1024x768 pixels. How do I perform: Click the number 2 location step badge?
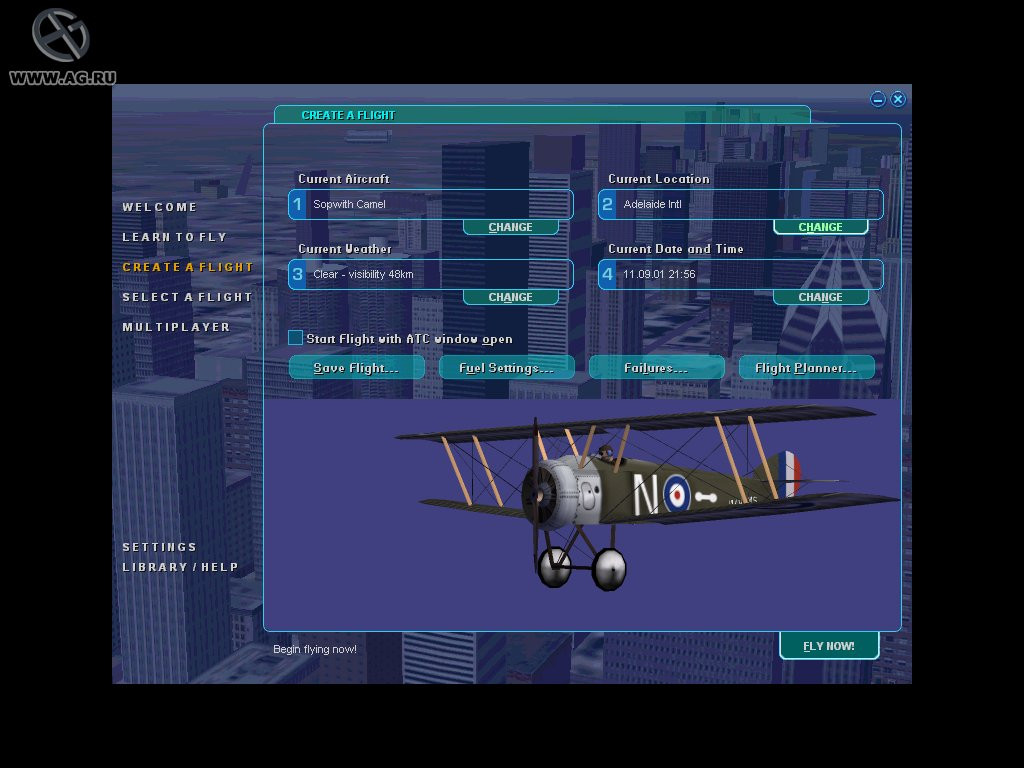coord(607,204)
